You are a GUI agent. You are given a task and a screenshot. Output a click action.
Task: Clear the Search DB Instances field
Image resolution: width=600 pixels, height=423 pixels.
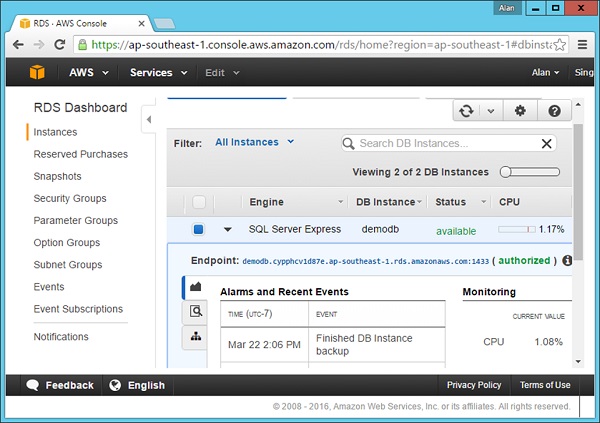pos(546,143)
